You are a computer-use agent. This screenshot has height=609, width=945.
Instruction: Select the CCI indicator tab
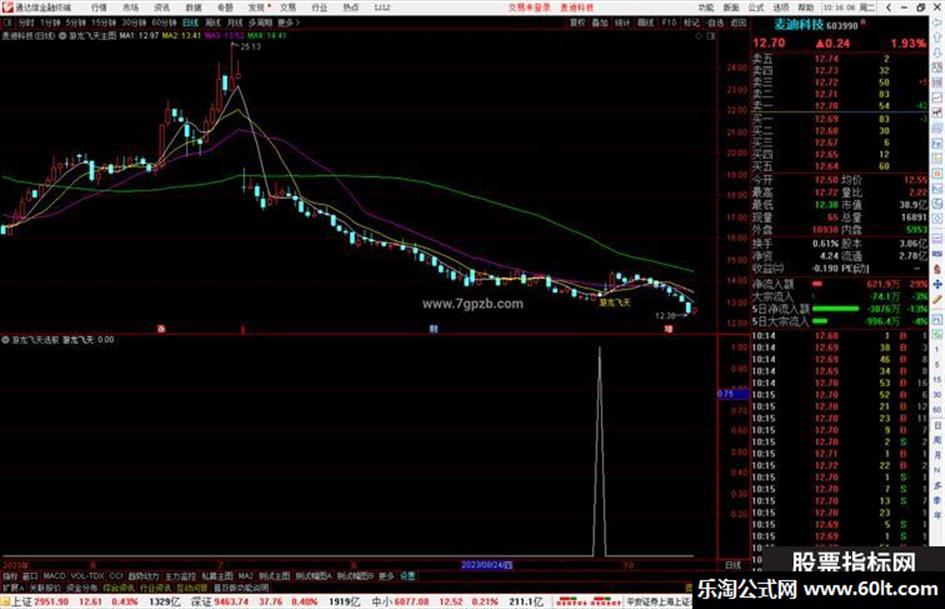point(116,576)
